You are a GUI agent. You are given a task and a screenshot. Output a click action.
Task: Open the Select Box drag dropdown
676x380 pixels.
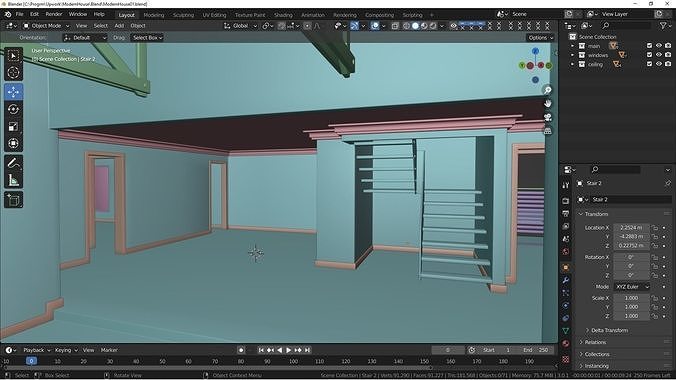pos(147,38)
